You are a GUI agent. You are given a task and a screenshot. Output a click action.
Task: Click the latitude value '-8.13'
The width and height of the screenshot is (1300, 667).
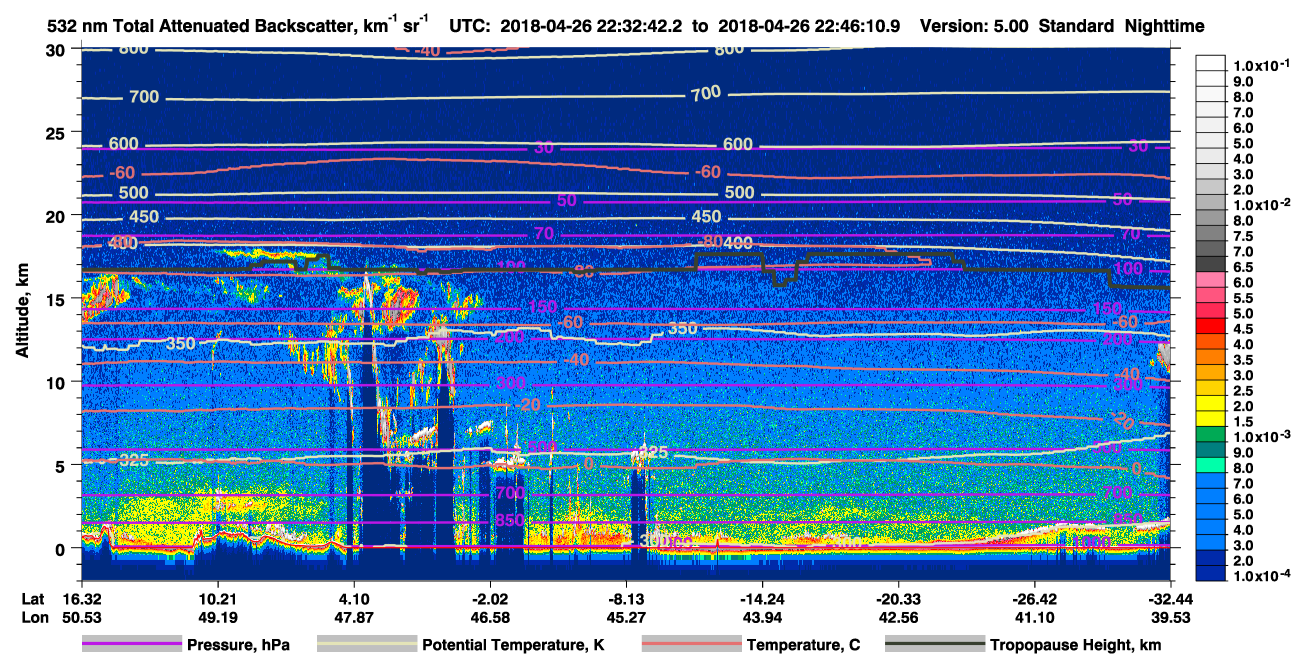coord(626,599)
